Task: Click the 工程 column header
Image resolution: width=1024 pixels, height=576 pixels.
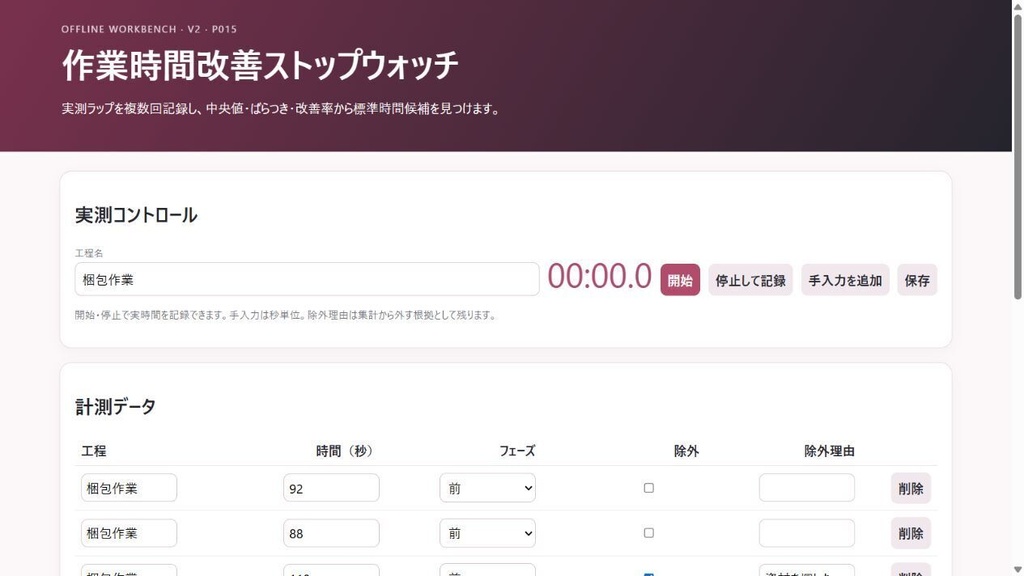Action: tap(93, 451)
